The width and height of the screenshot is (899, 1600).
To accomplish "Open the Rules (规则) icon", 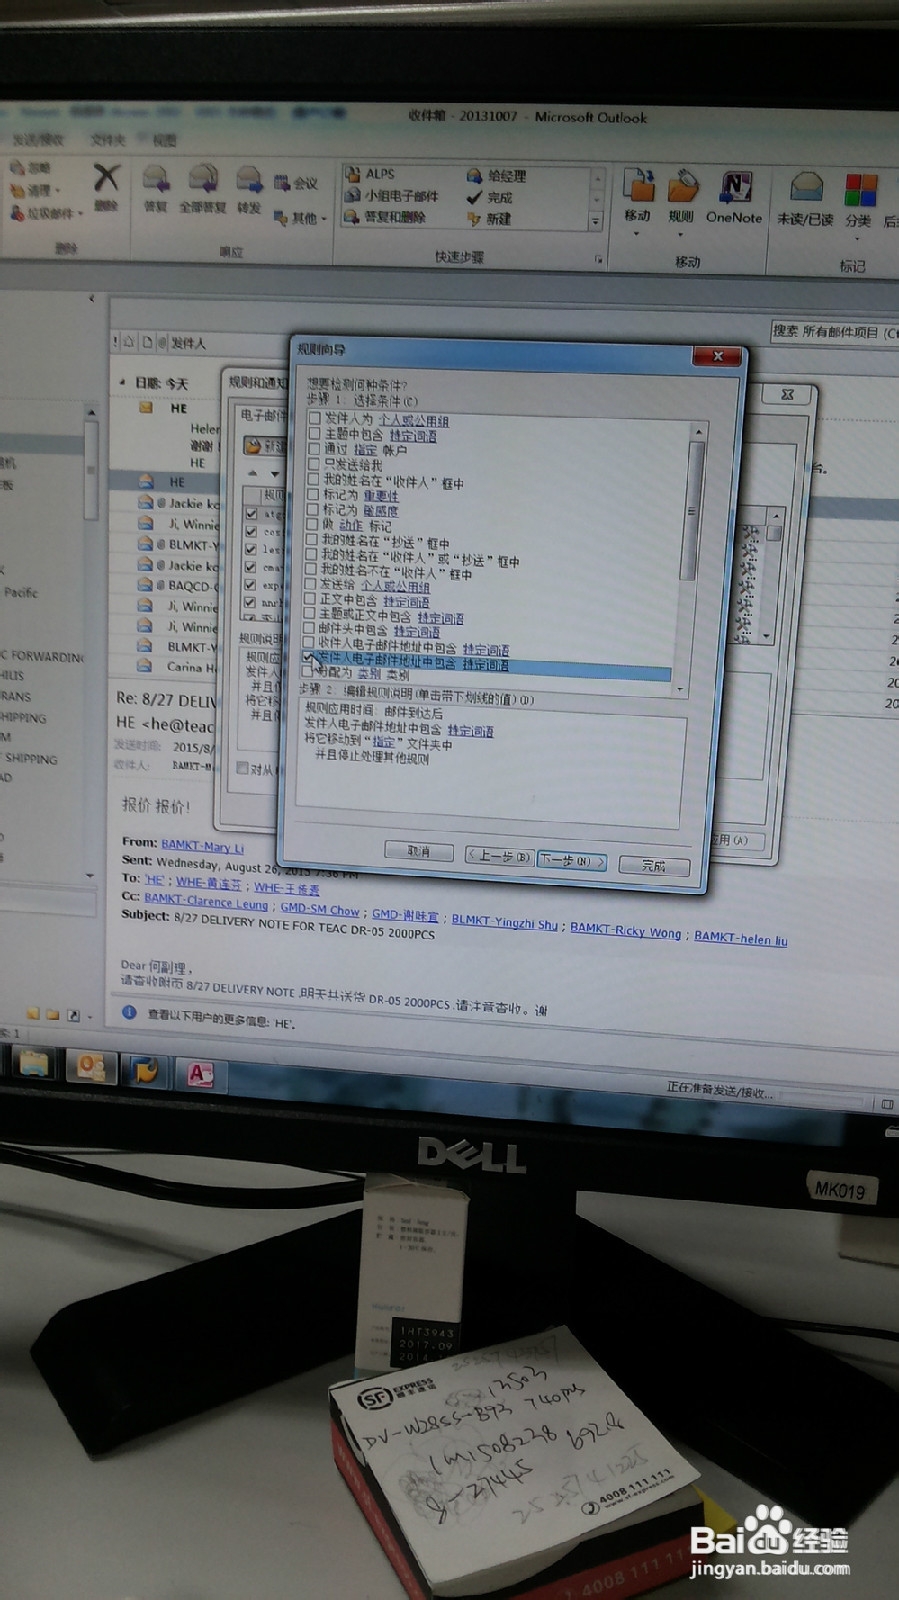I will point(683,187).
